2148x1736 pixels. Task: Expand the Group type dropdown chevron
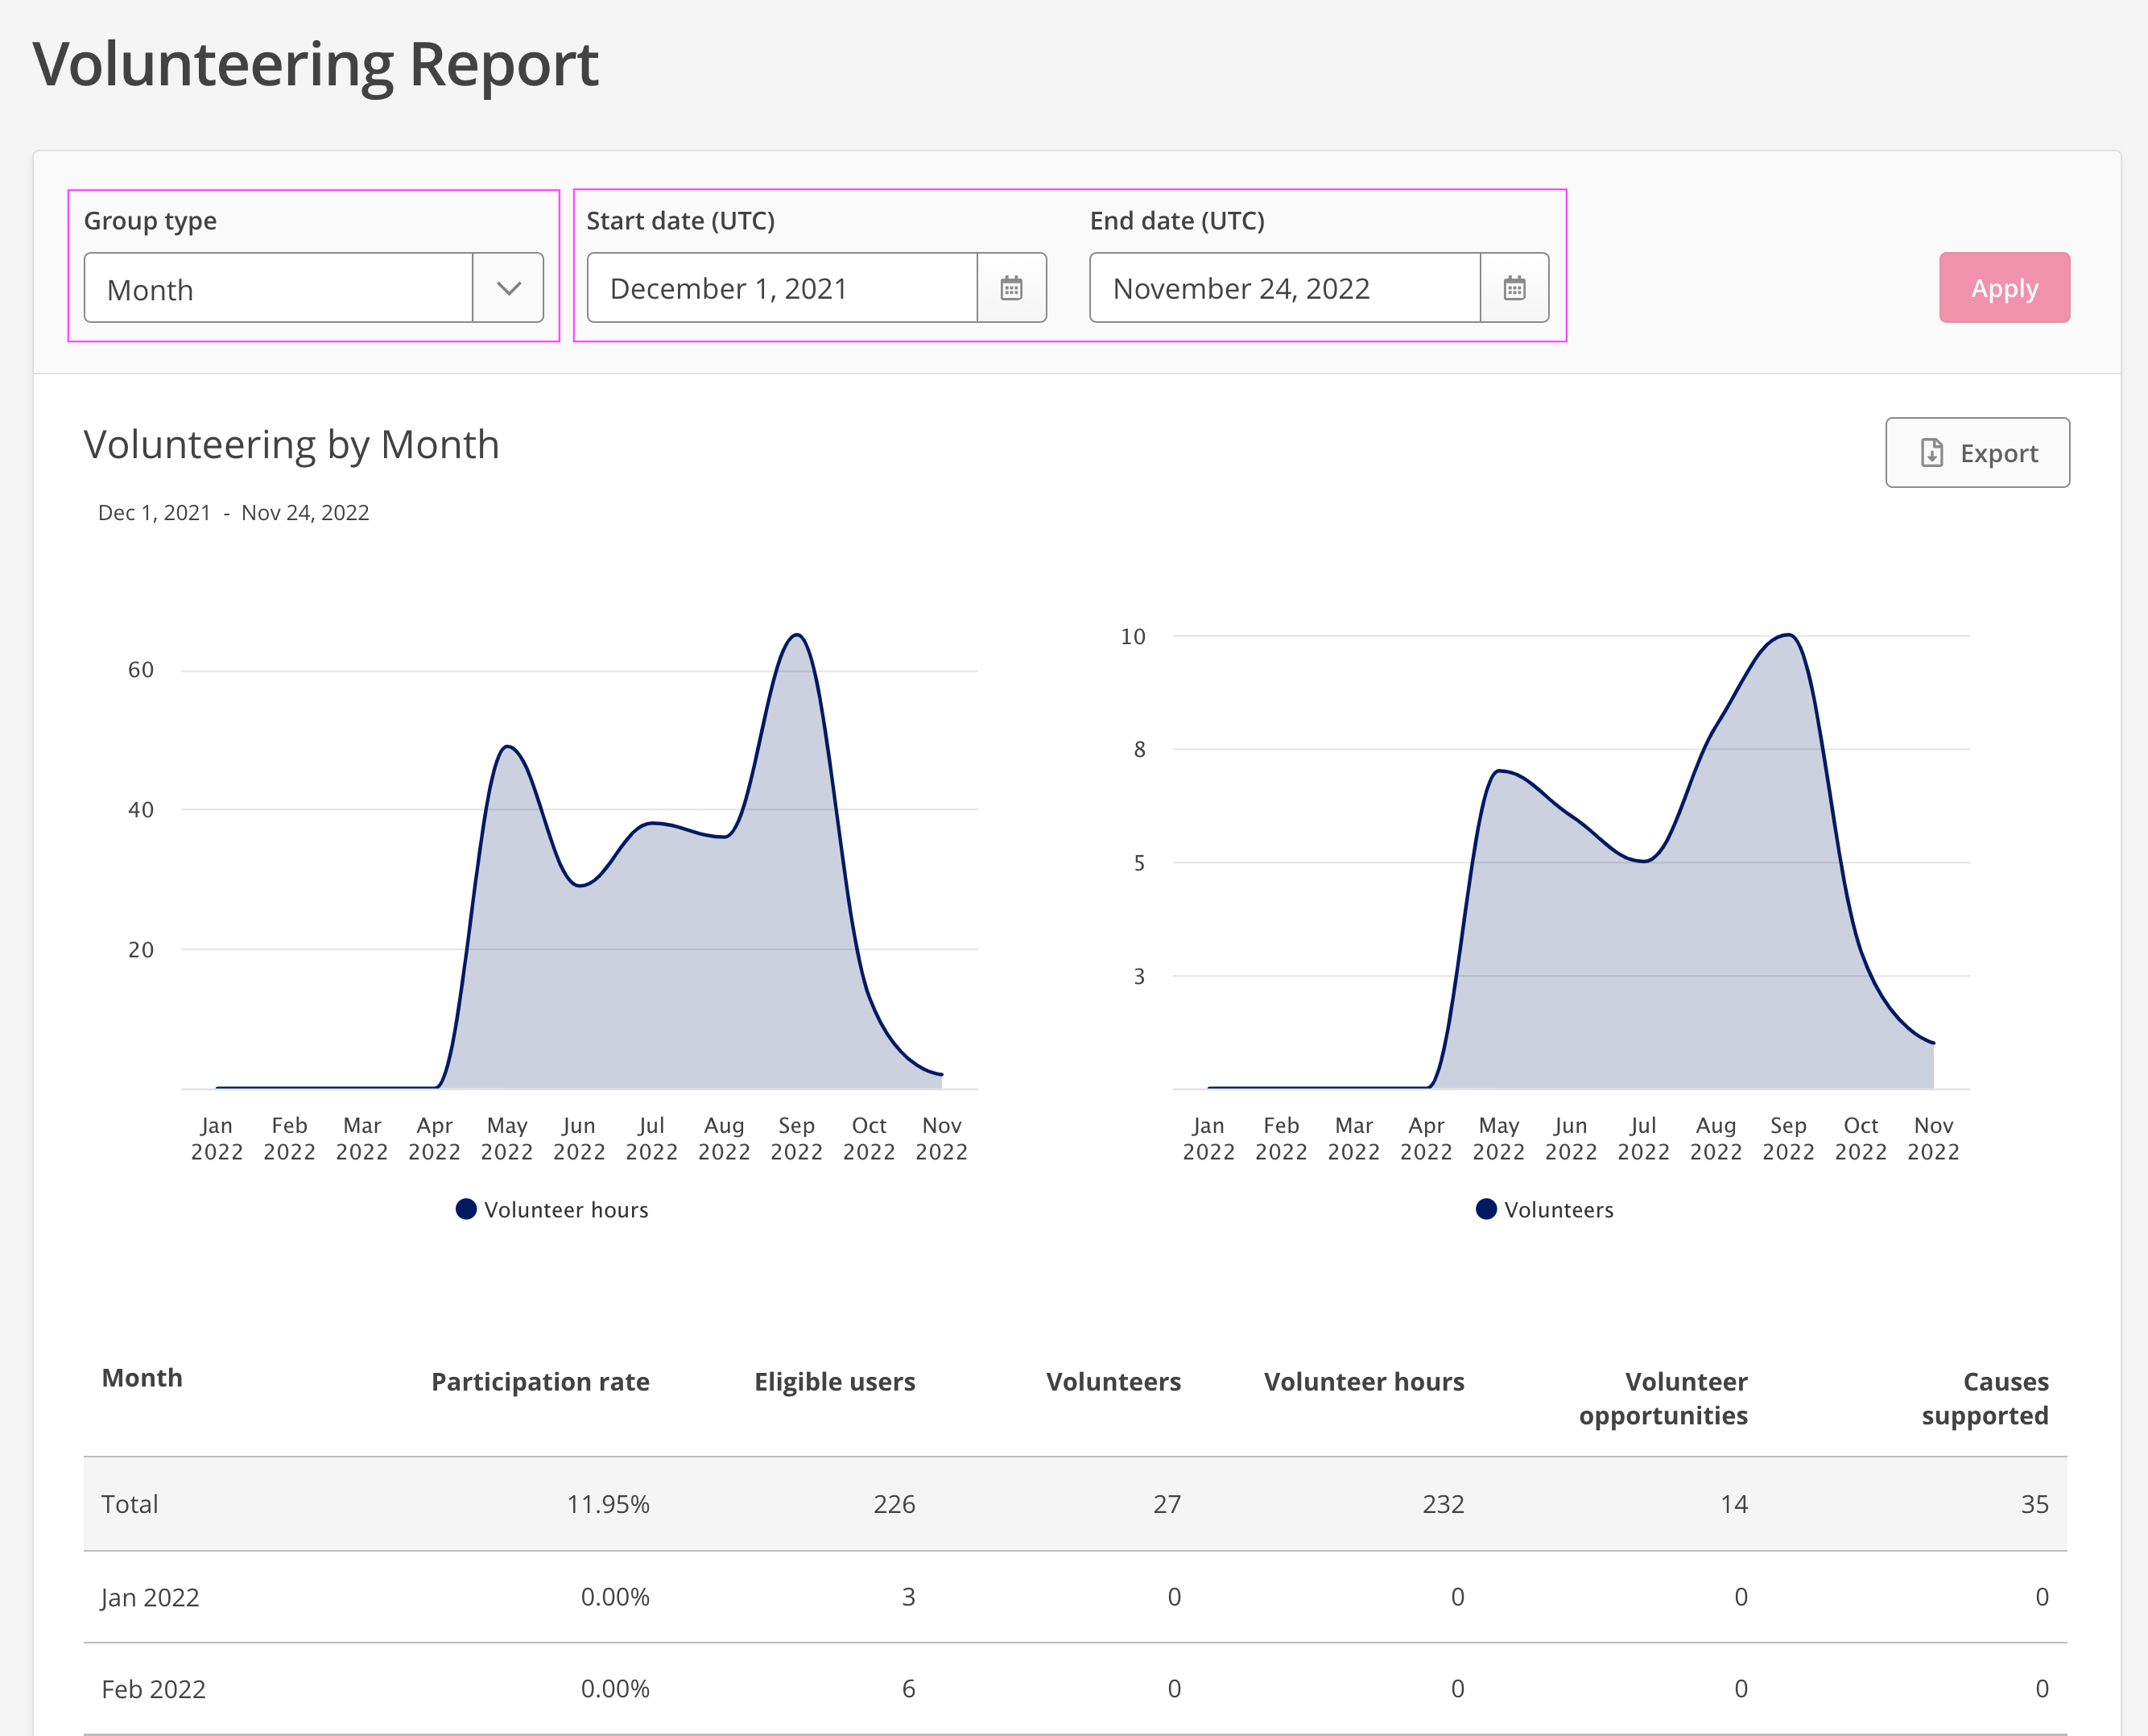(x=508, y=288)
